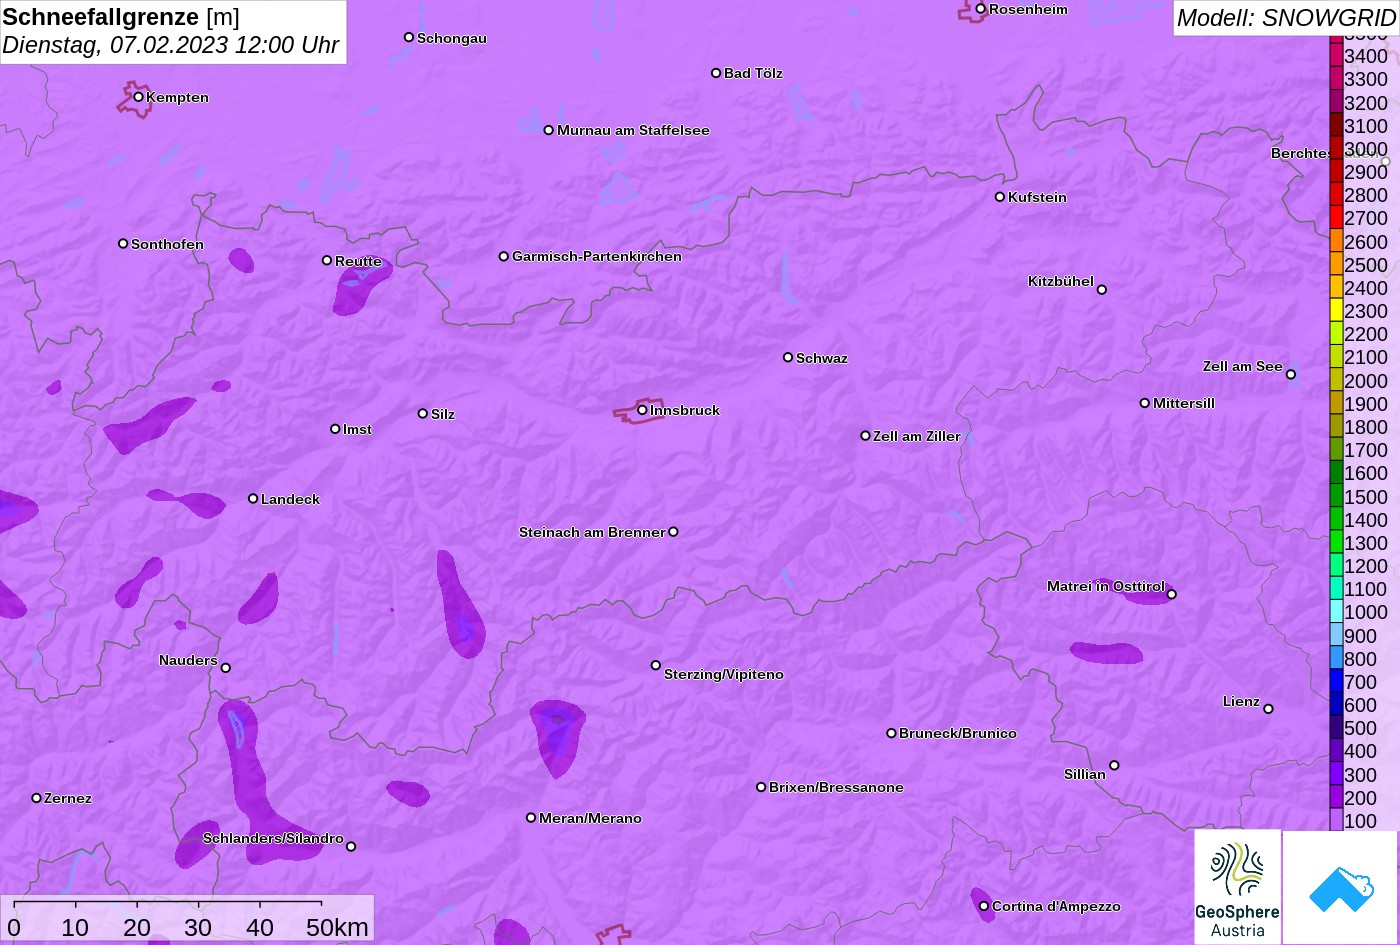Select the Innsbruck city label

pos(685,410)
